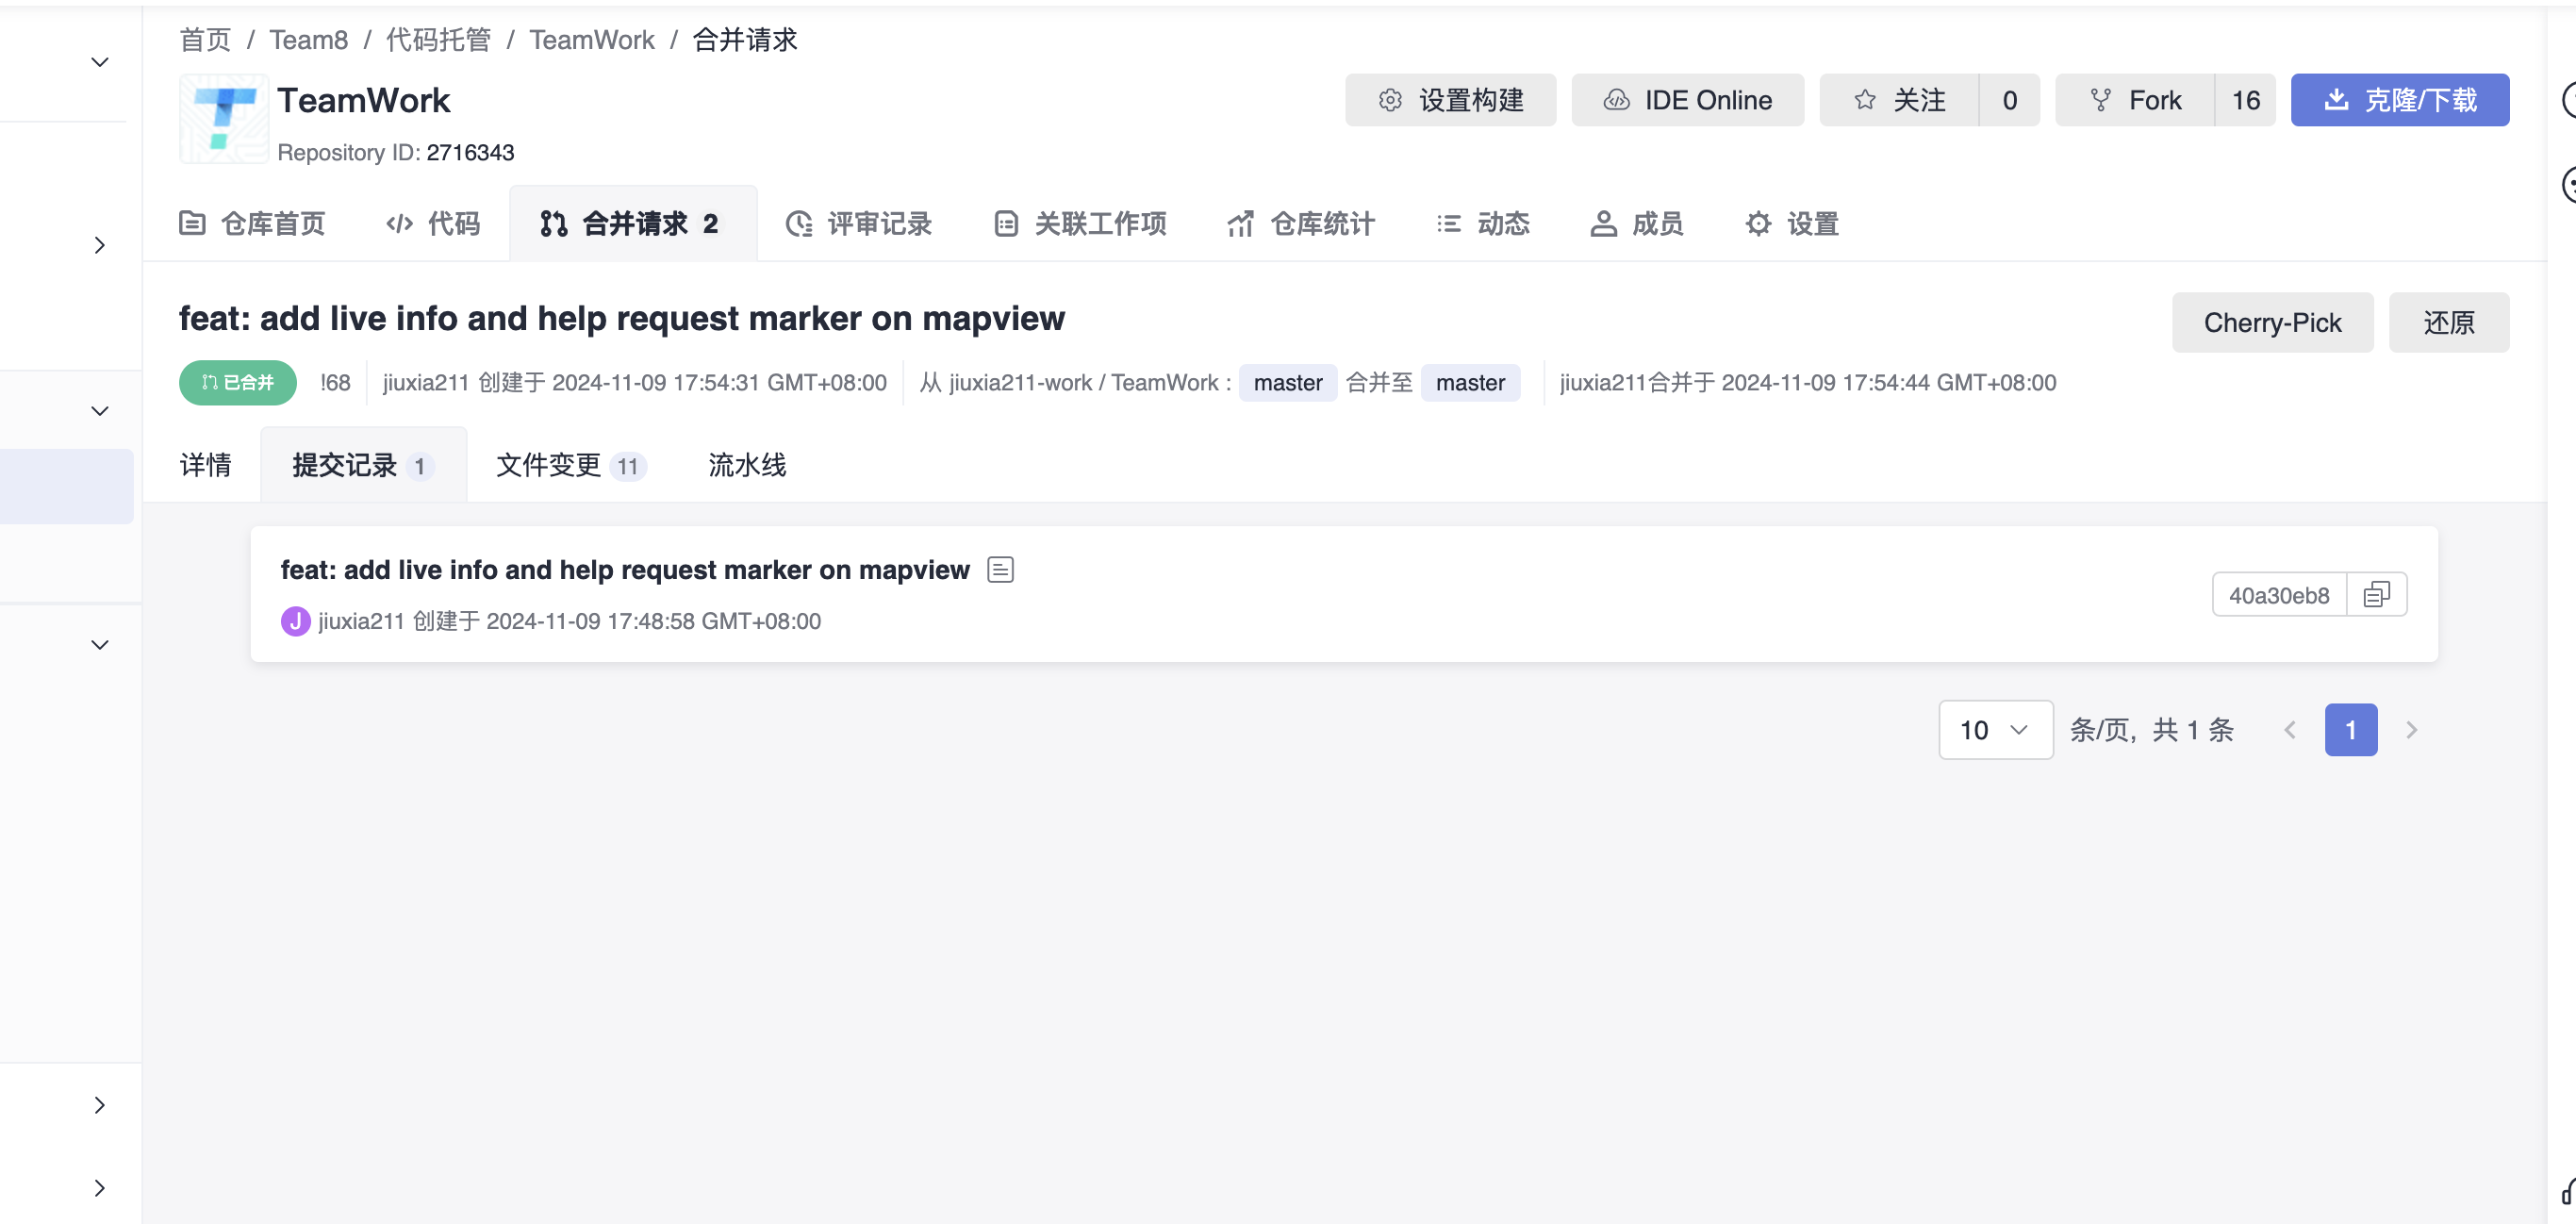Expand the top sidebar chevron
This screenshot has width=2576, height=1224.
click(x=99, y=62)
